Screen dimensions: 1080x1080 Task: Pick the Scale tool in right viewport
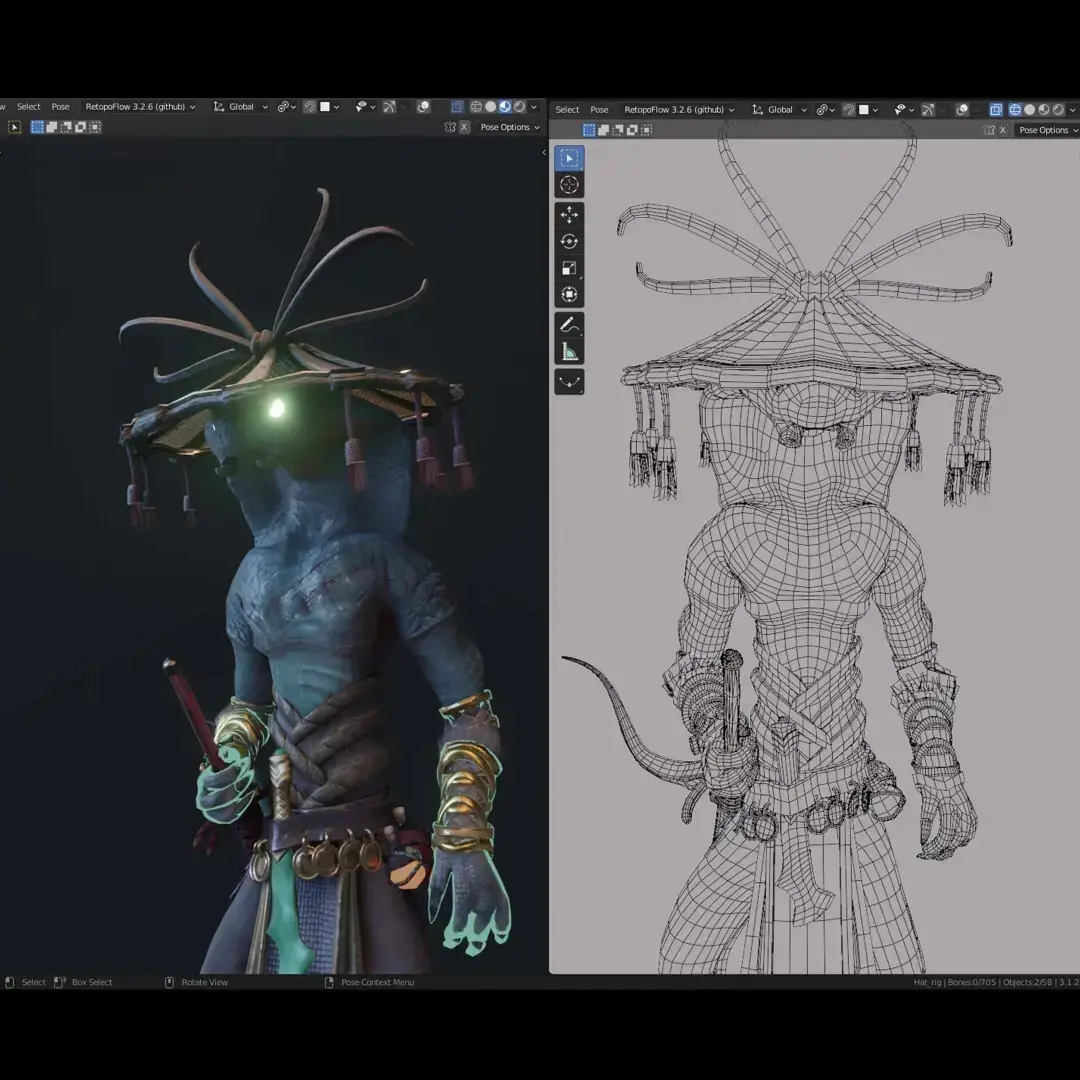click(569, 268)
